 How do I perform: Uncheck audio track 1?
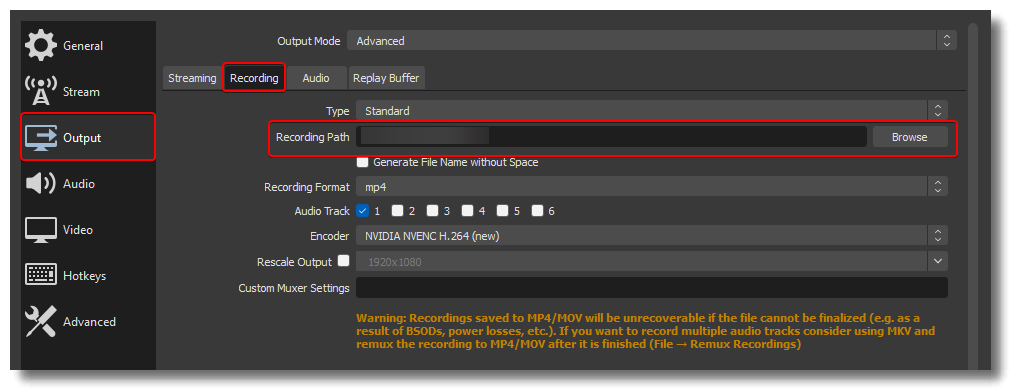click(362, 210)
